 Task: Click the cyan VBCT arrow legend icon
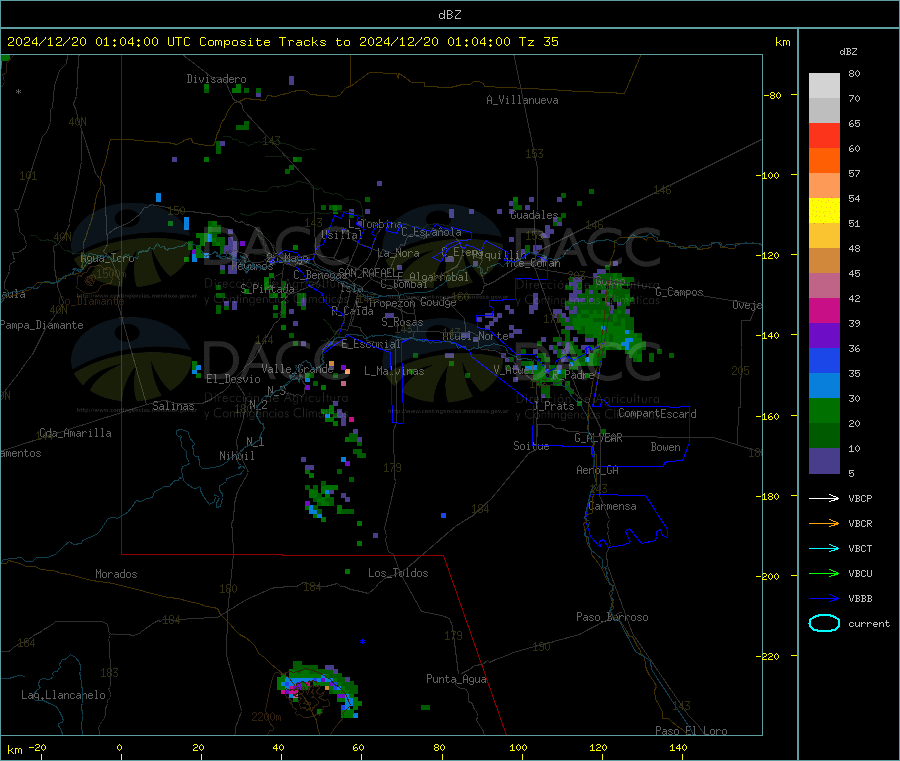[x=824, y=549]
